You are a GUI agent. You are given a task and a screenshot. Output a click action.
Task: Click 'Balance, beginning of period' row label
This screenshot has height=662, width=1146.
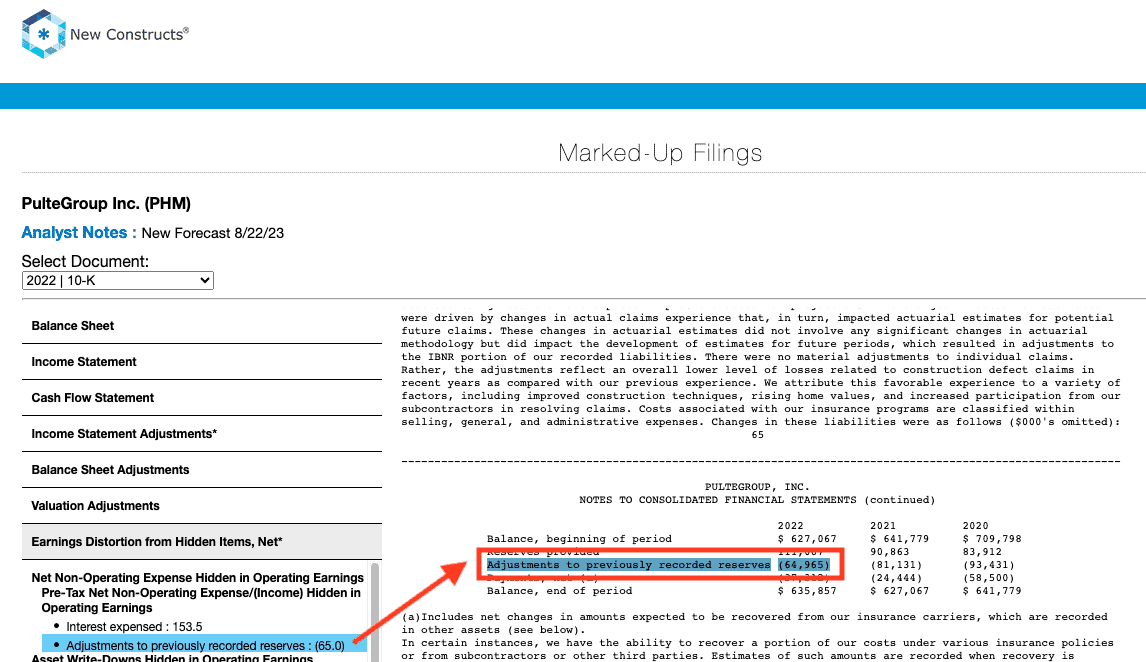(579, 539)
